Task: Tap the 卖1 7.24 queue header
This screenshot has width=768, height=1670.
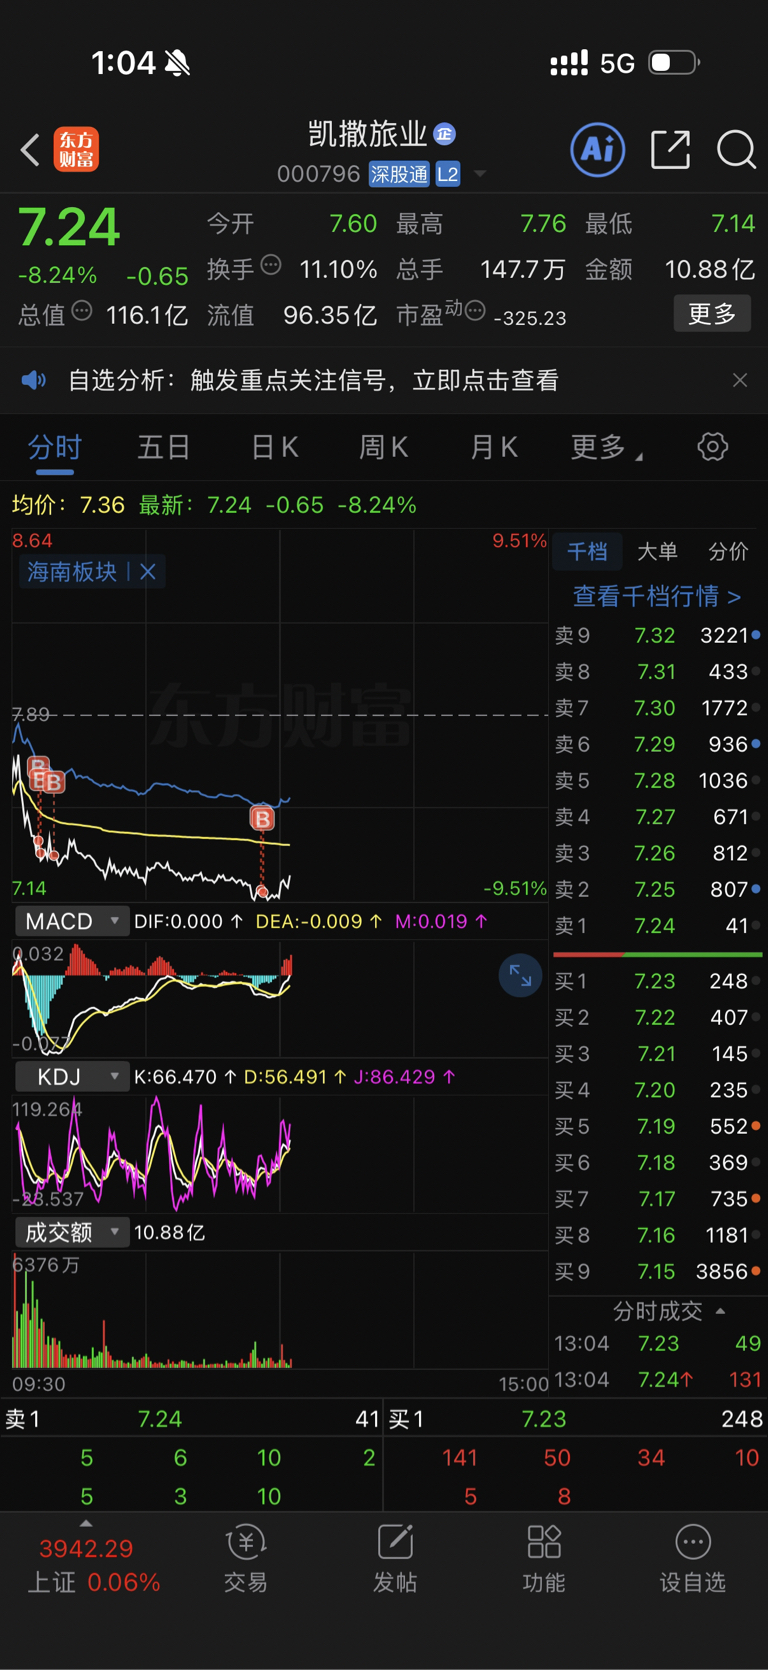Action: click(x=192, y=1419)
